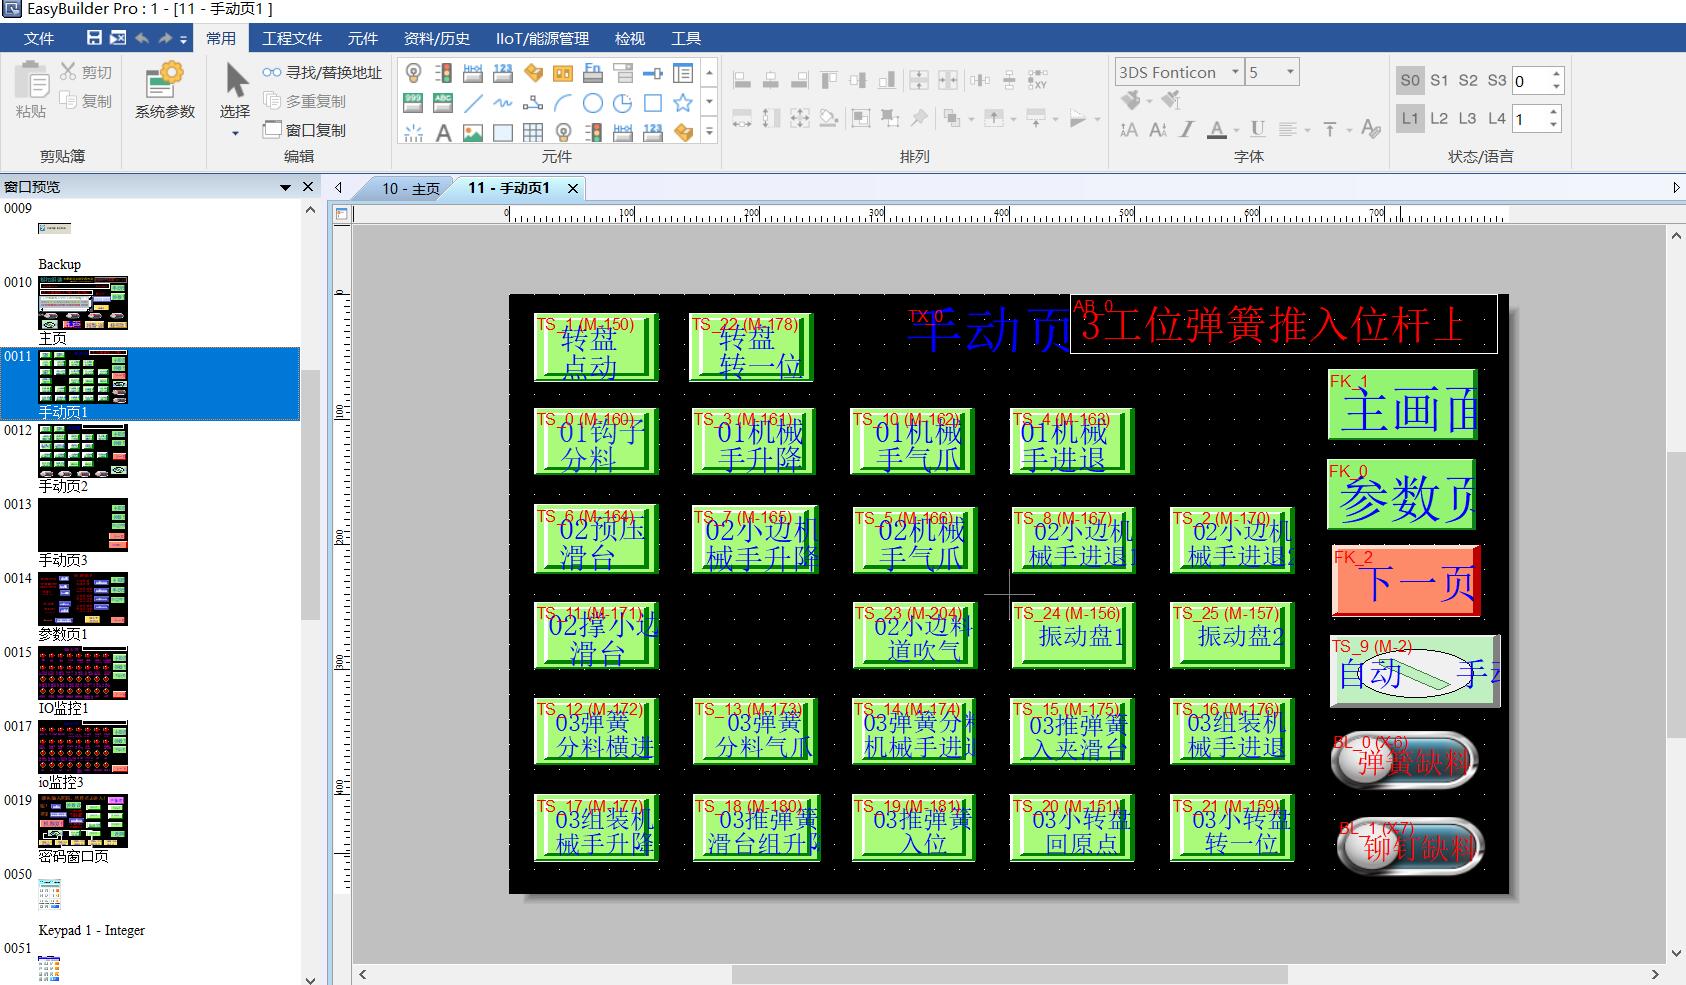Select the rectangle shape tool

[653, 103]
